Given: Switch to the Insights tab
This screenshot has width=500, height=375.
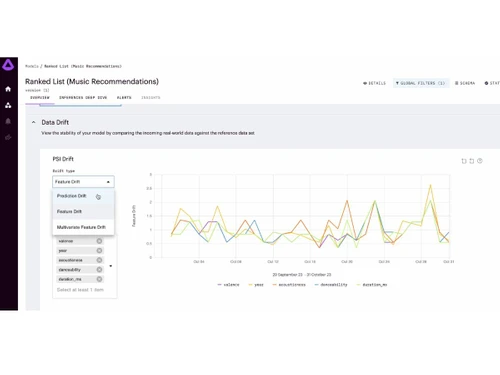Looking at the screenshot, I should coord(151,98).
